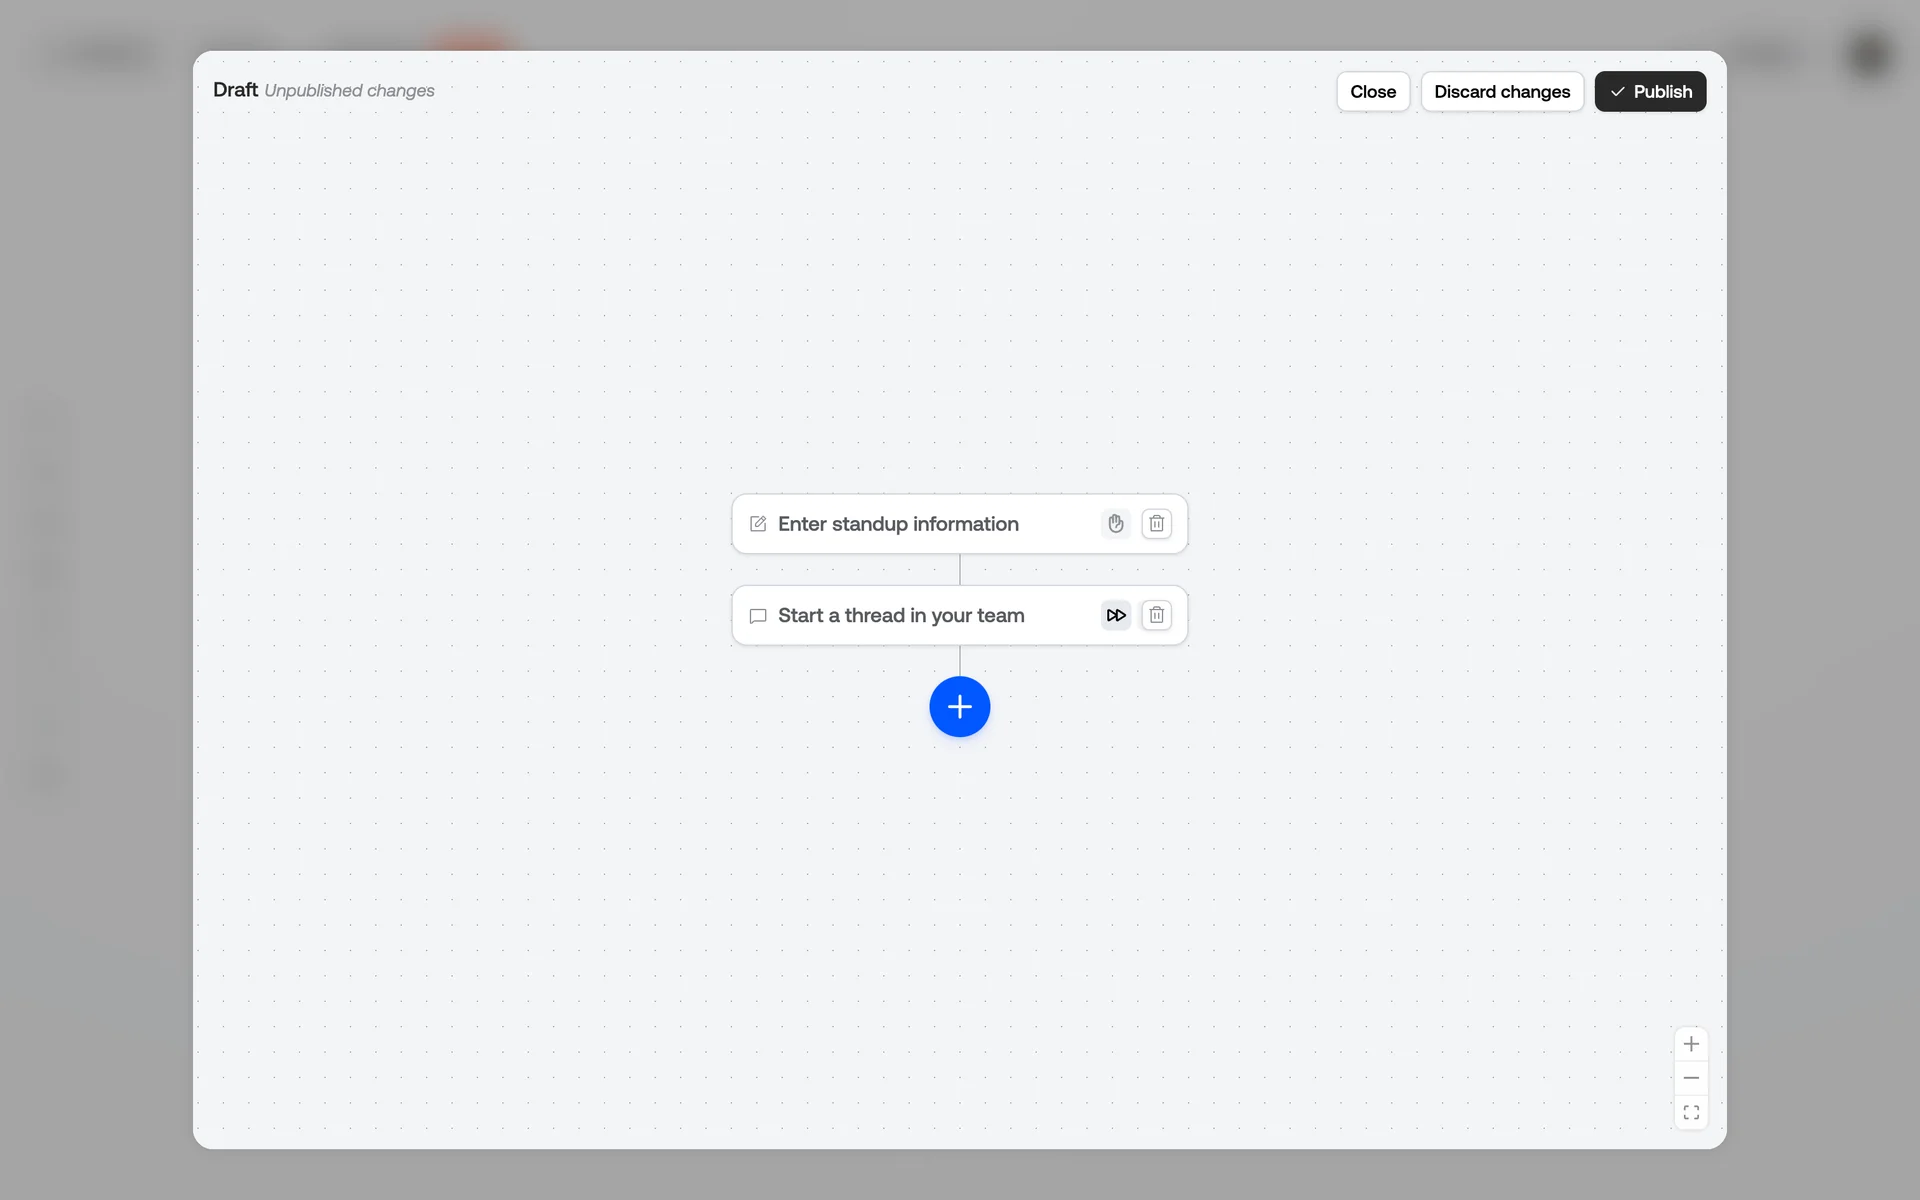
Task: Click the fast-forward icon on thread step
Action: coord(1115,615)
